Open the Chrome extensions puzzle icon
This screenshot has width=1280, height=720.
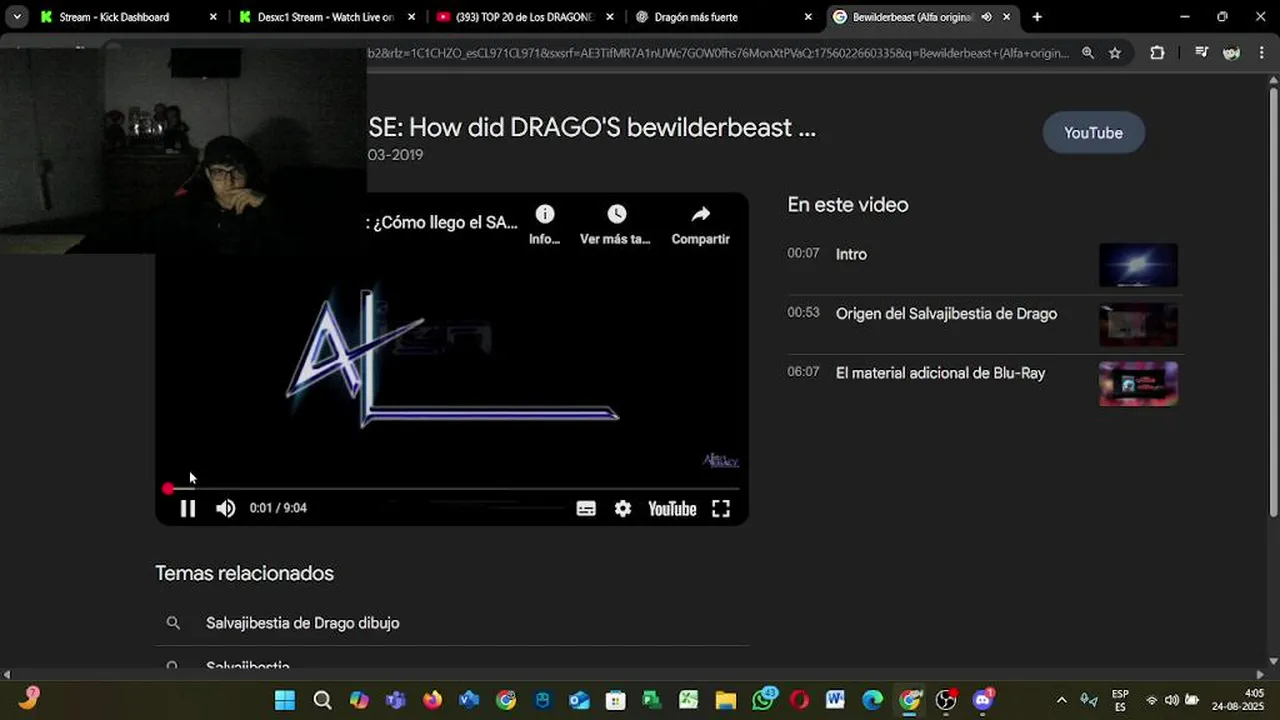[1157, 53]
